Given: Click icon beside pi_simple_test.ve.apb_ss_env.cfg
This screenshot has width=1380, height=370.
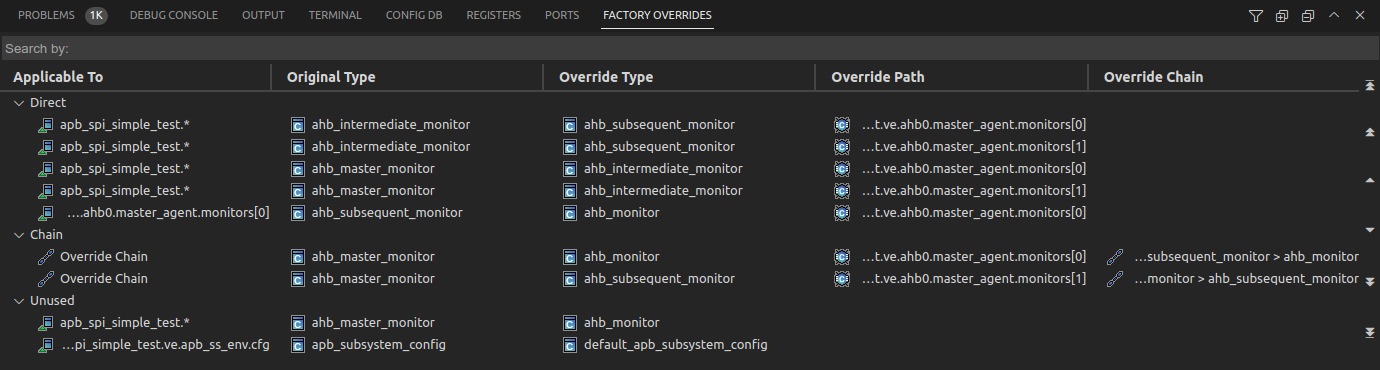Looking at the screenshot, I should tap(45, 345).
